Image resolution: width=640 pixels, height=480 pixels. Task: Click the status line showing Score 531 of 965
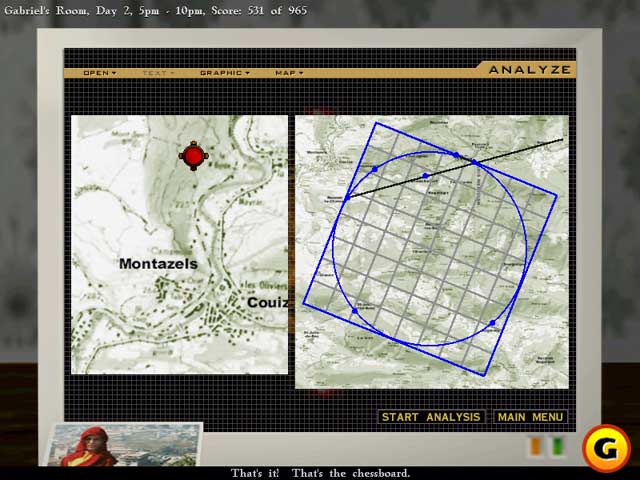pos(155,11)
